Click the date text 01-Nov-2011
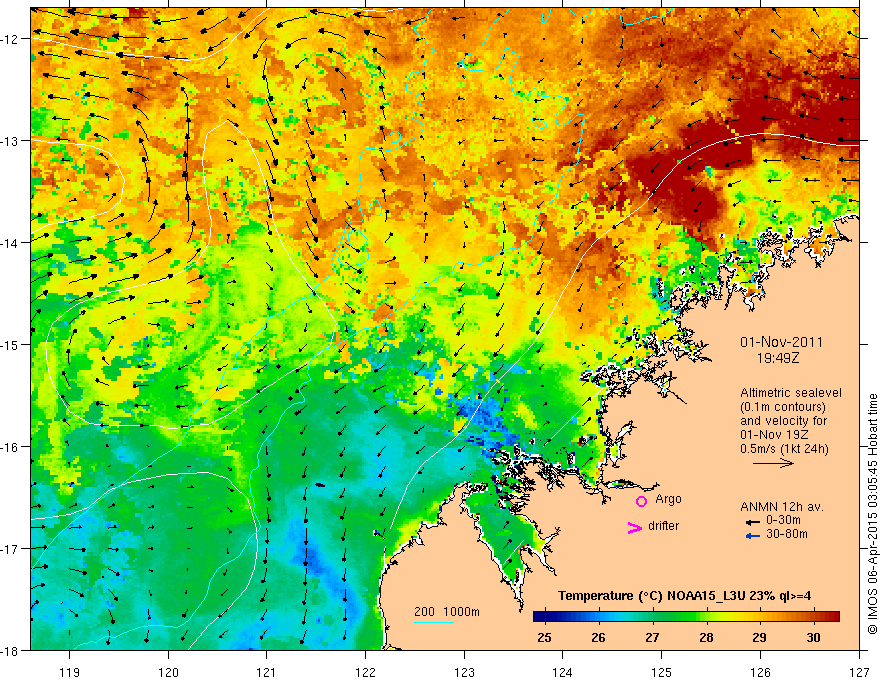 781,342
